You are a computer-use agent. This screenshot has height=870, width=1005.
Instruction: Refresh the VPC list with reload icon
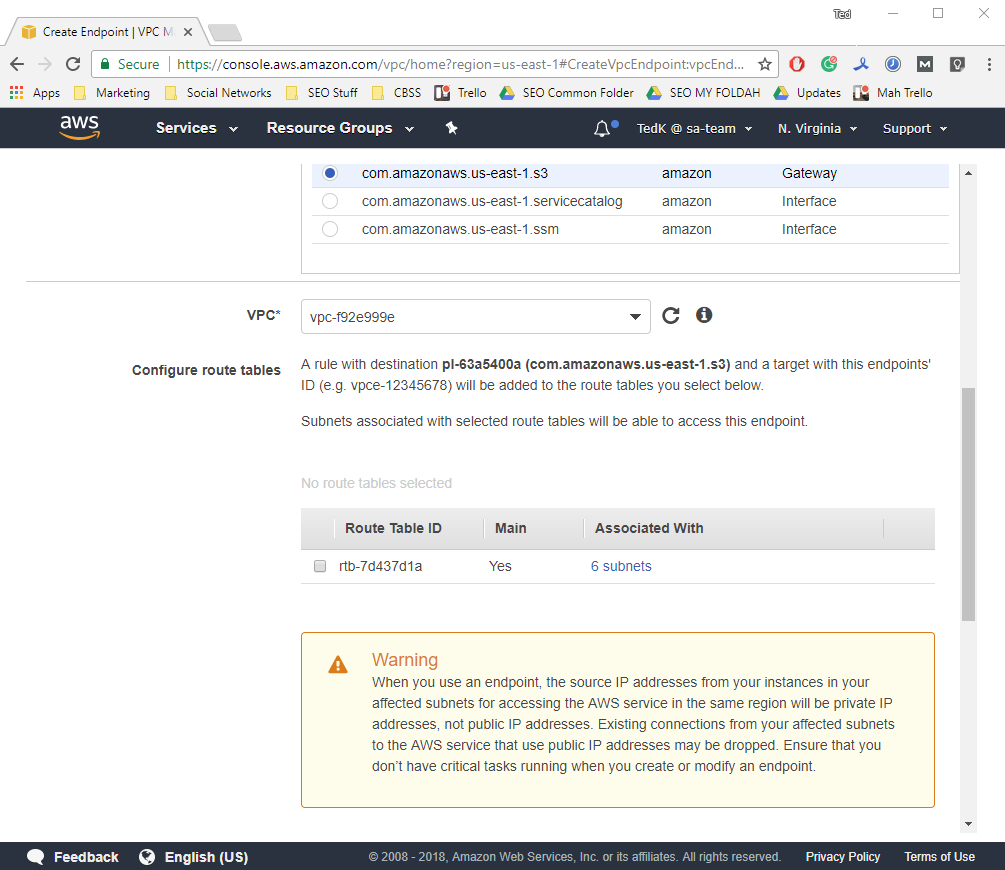click(671, 316)
